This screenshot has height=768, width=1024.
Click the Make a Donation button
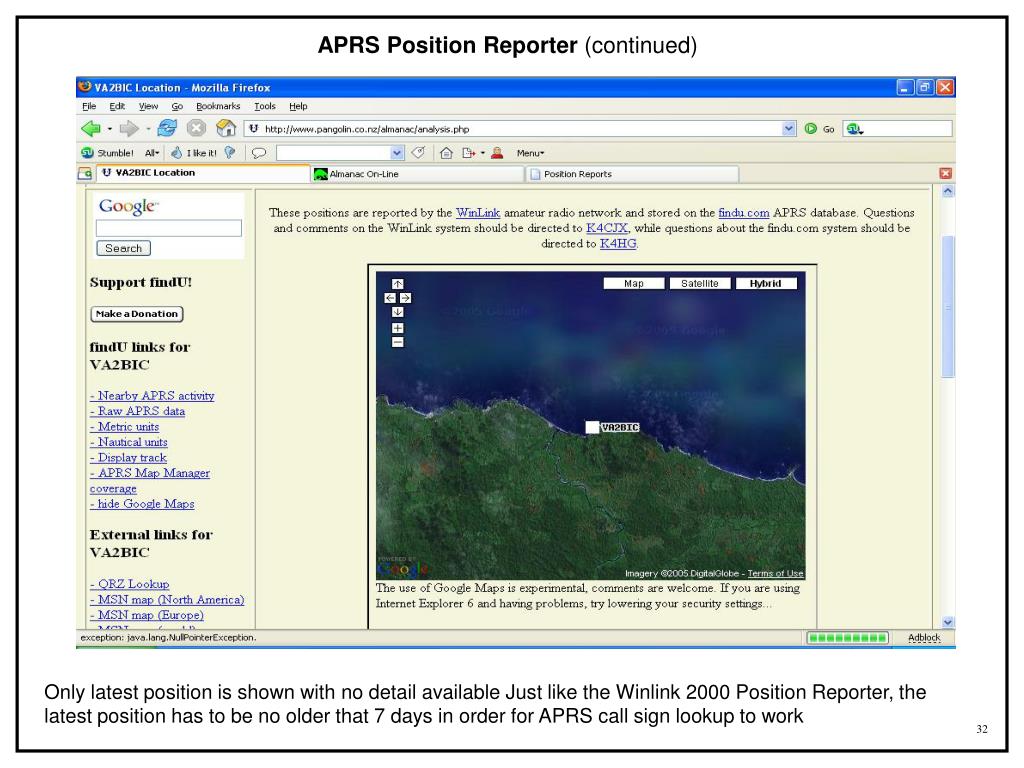pos(136,314)
